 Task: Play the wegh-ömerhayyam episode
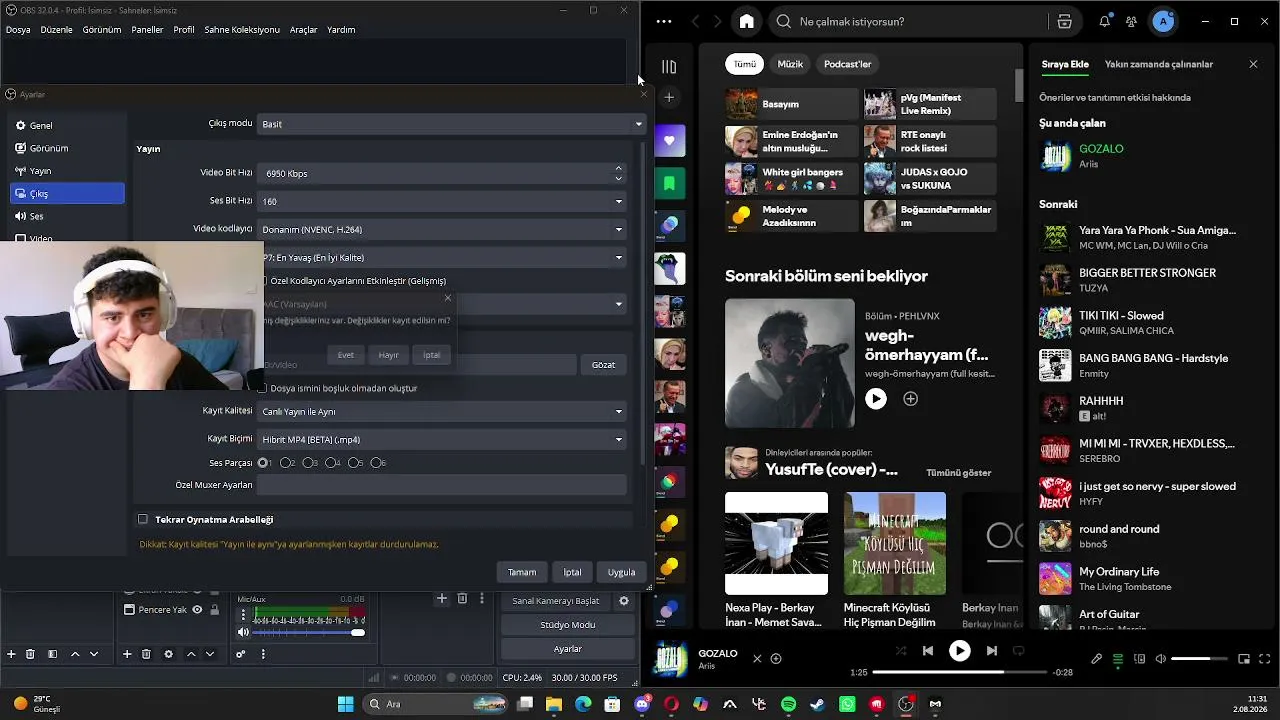[876, 399]
